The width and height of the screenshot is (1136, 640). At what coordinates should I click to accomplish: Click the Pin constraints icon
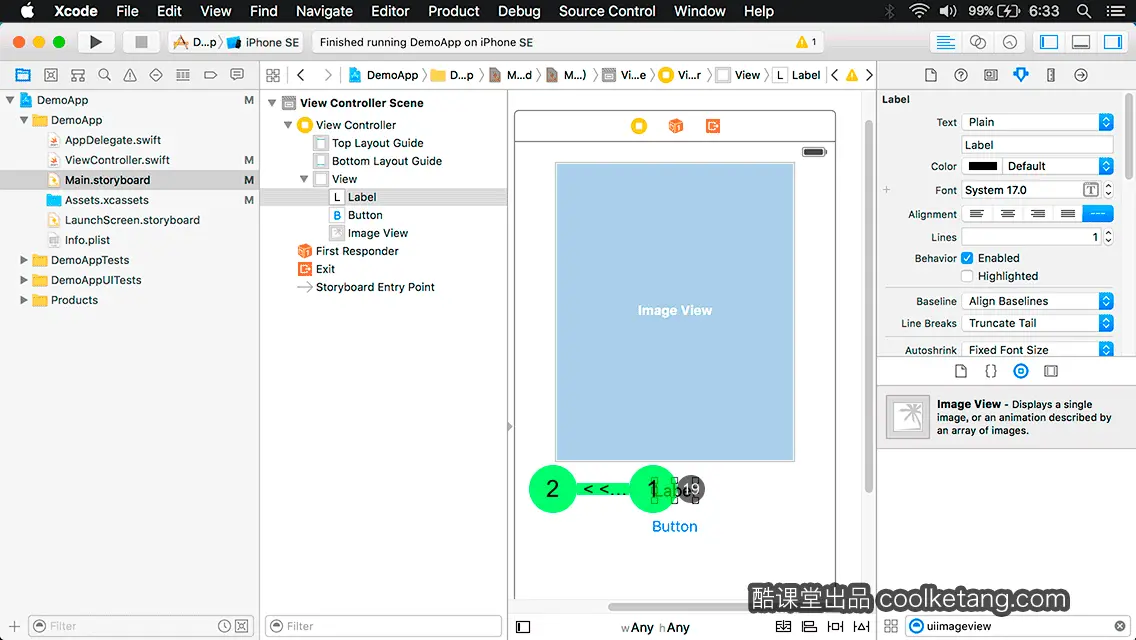(835, 626)
